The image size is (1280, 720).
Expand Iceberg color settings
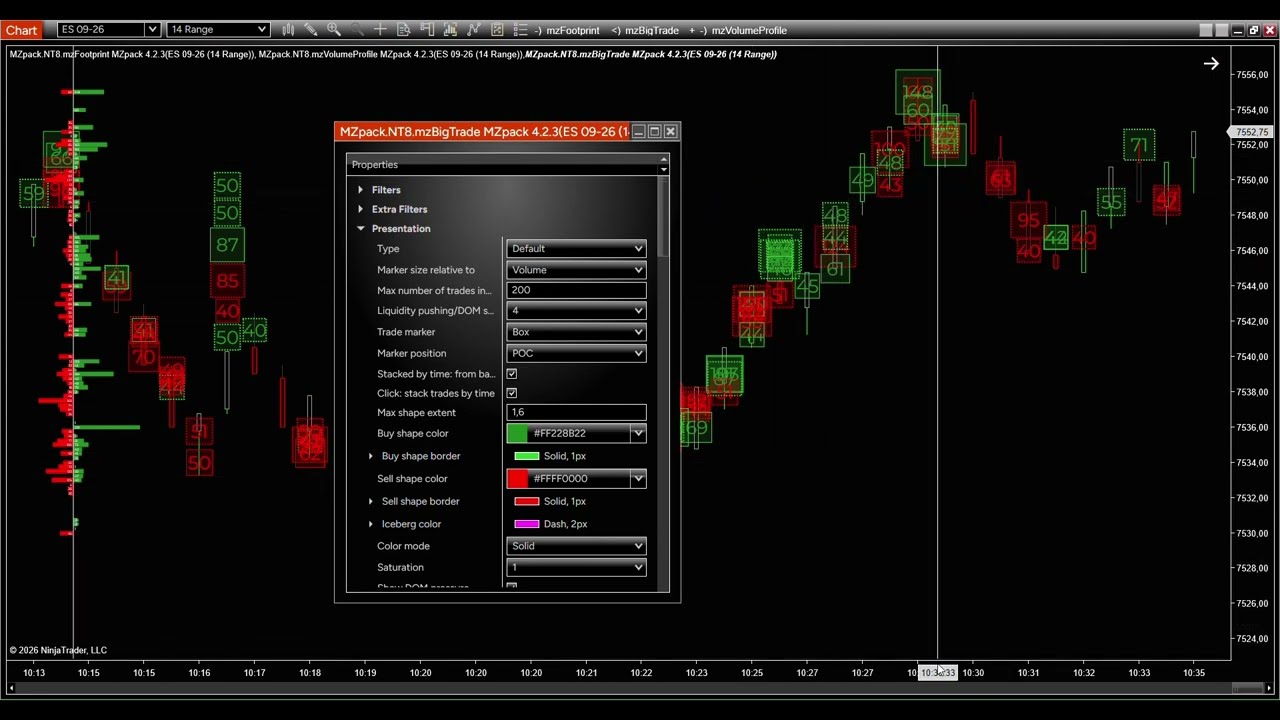(x=371, y=524)
